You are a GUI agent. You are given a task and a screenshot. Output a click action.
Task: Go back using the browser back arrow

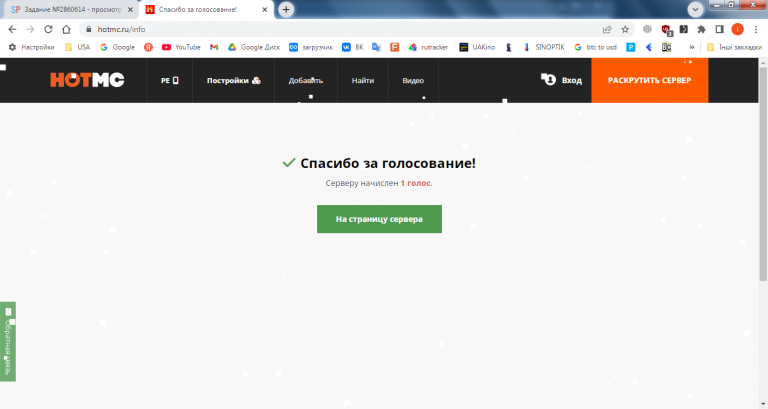pos(12,29)
